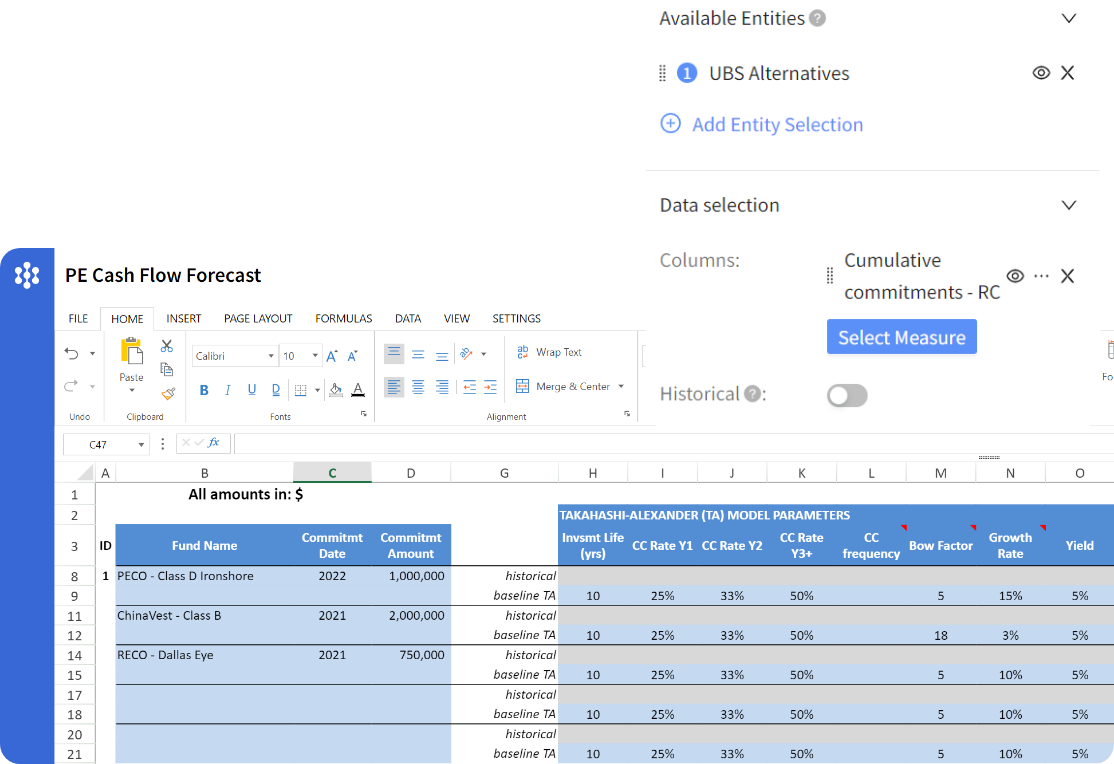Open the font color picker
Screen dimensions: 1114x764
[x=358, y=390]
